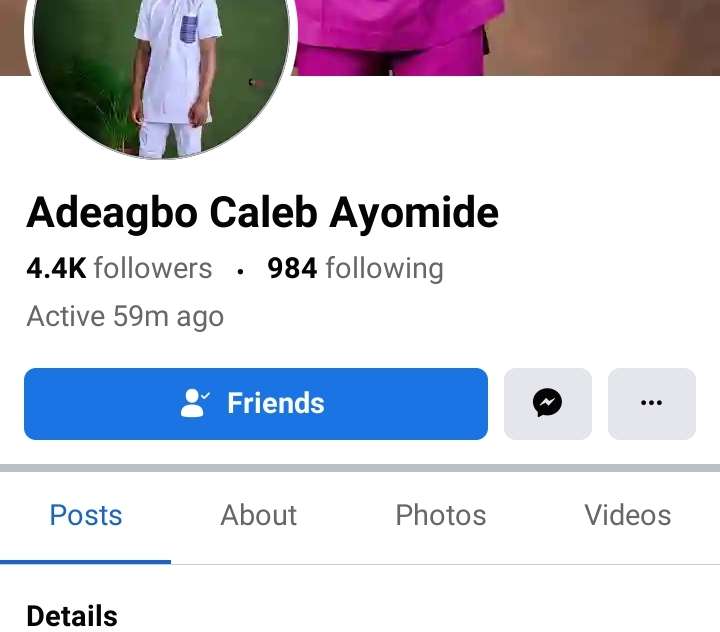This screenshot has height=632, width=720.
Task: Switch to the About tab
Action: 259,515
